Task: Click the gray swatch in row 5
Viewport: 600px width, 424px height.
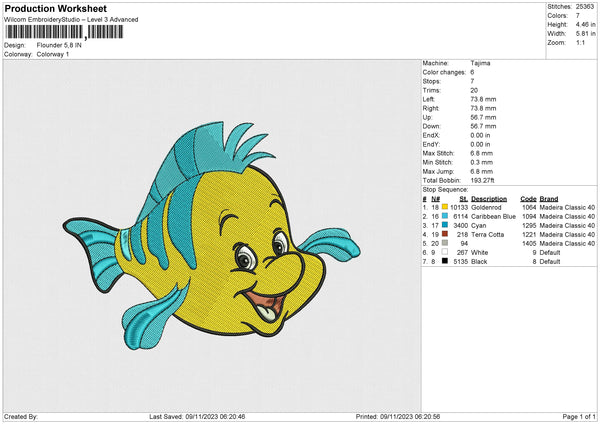Action: 445,243
